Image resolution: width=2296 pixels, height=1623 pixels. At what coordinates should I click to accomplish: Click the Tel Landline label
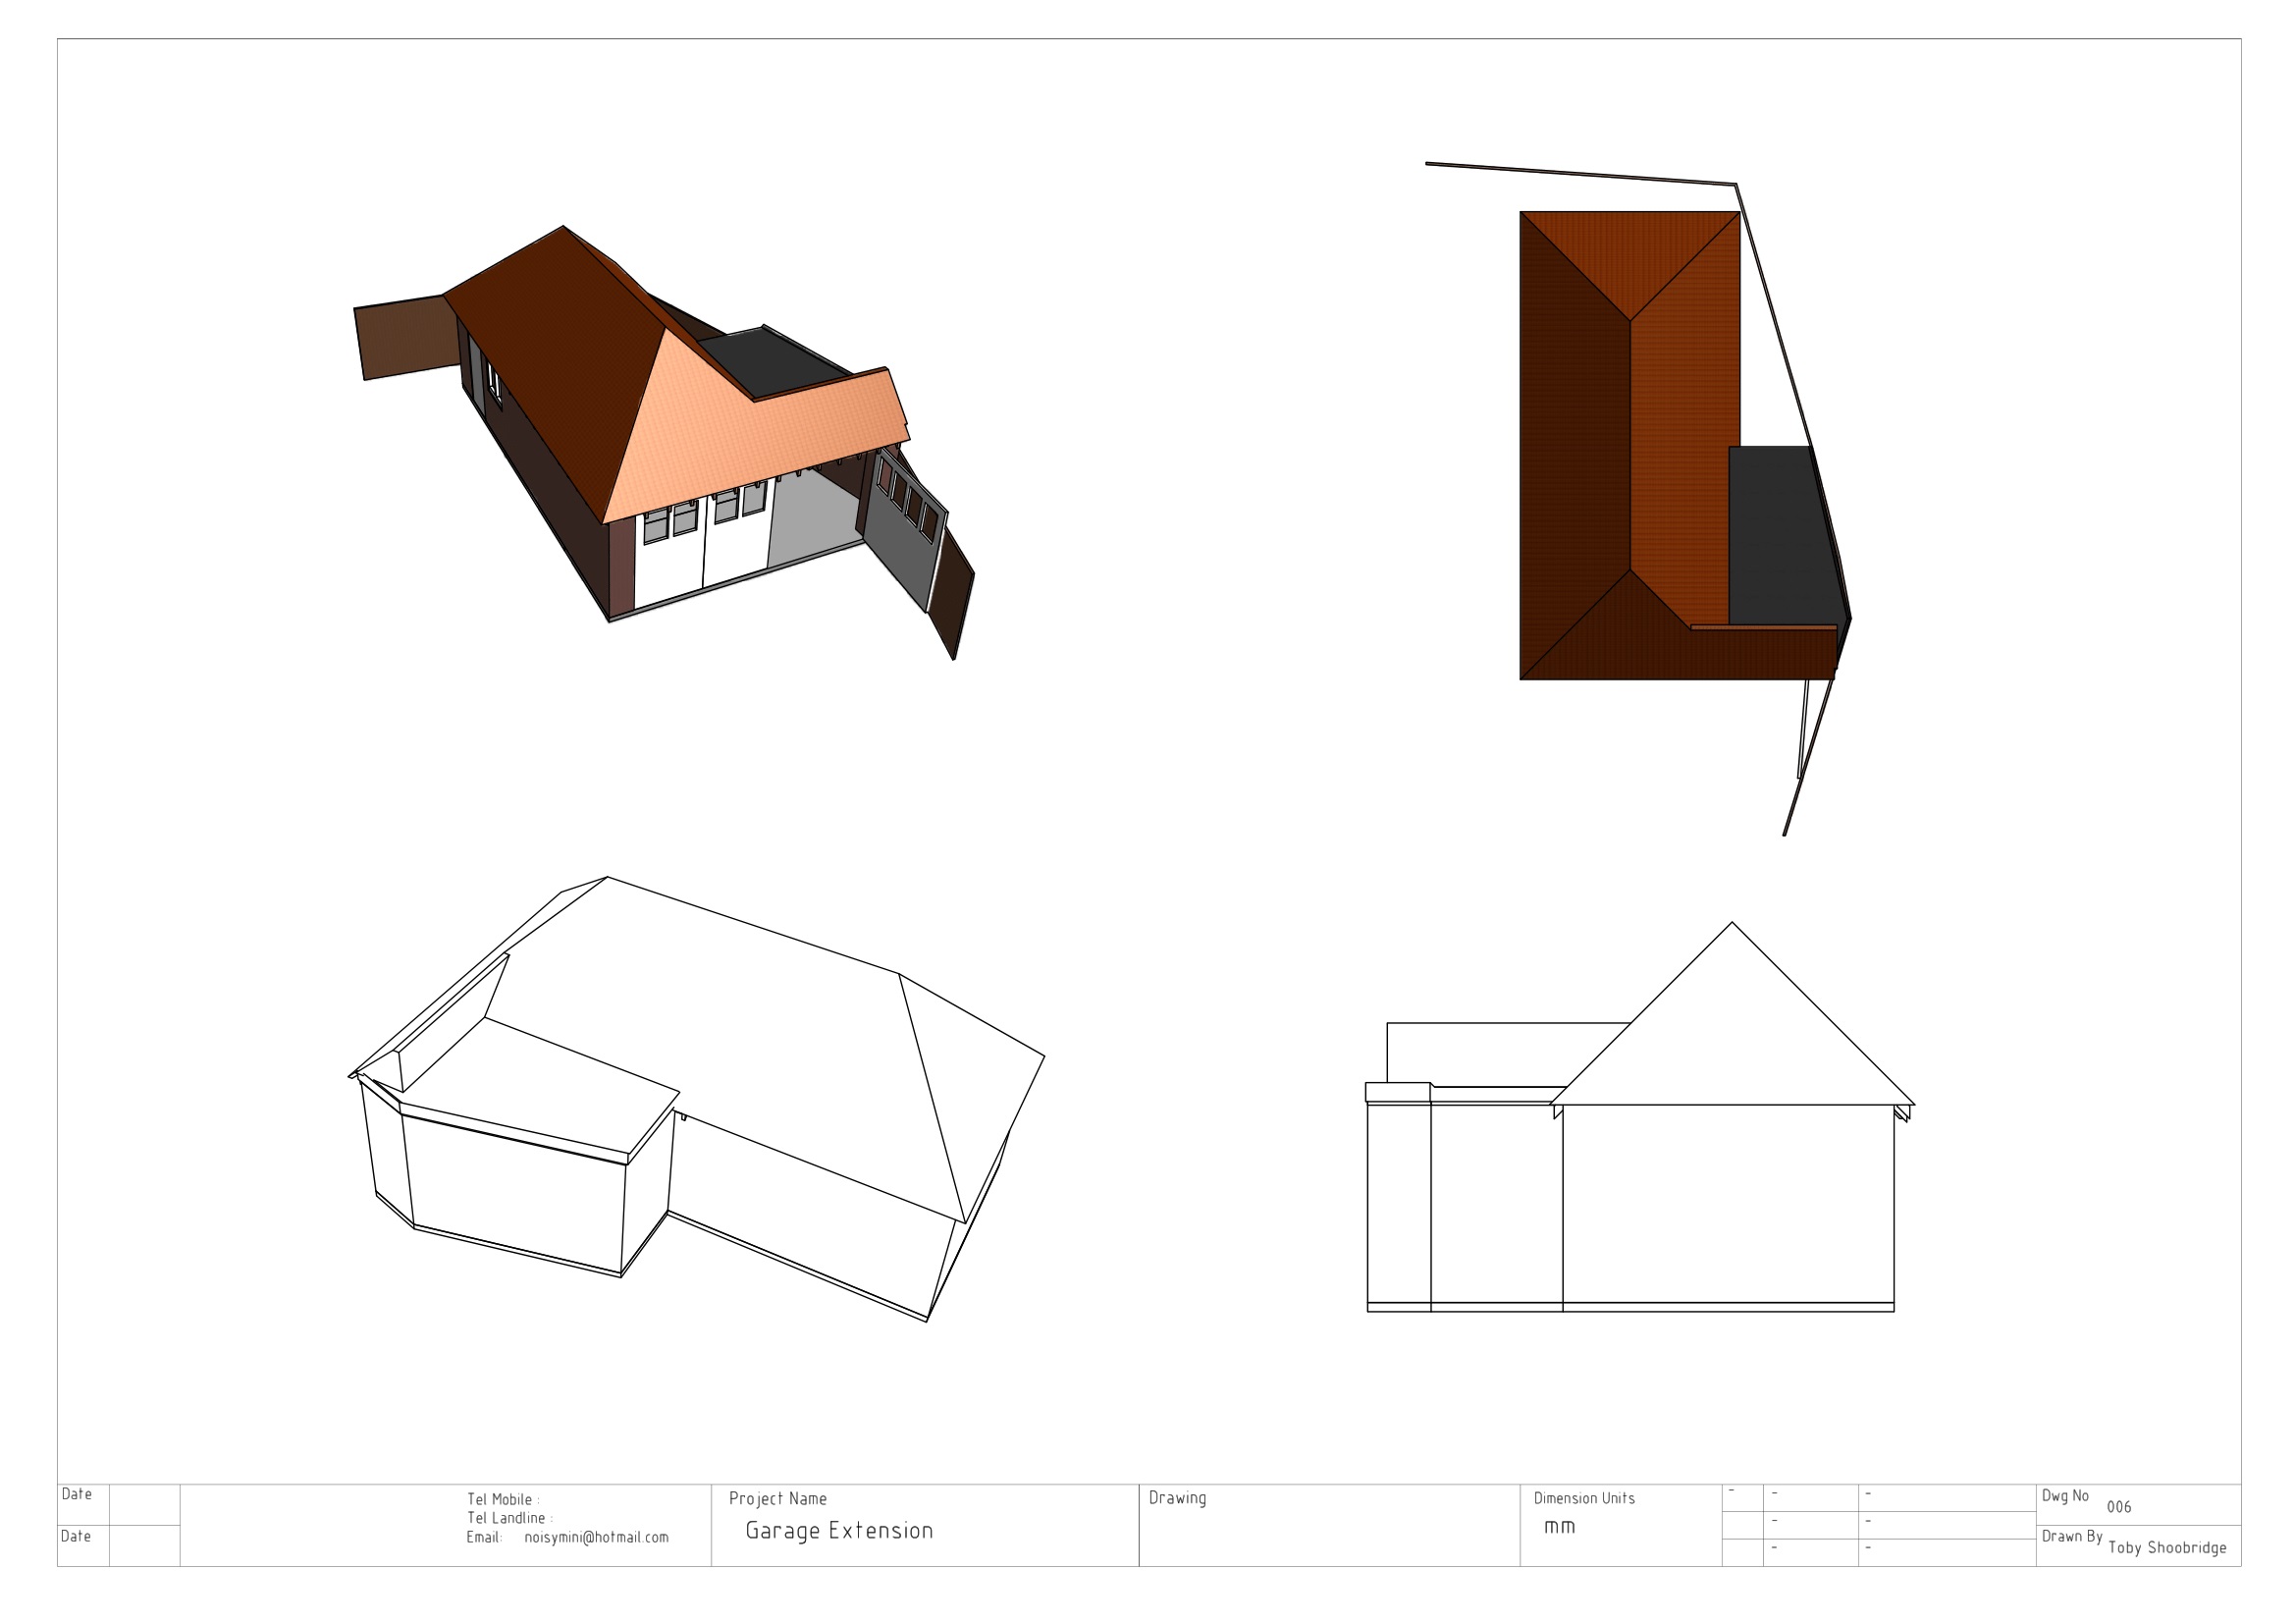point(509,1518)
